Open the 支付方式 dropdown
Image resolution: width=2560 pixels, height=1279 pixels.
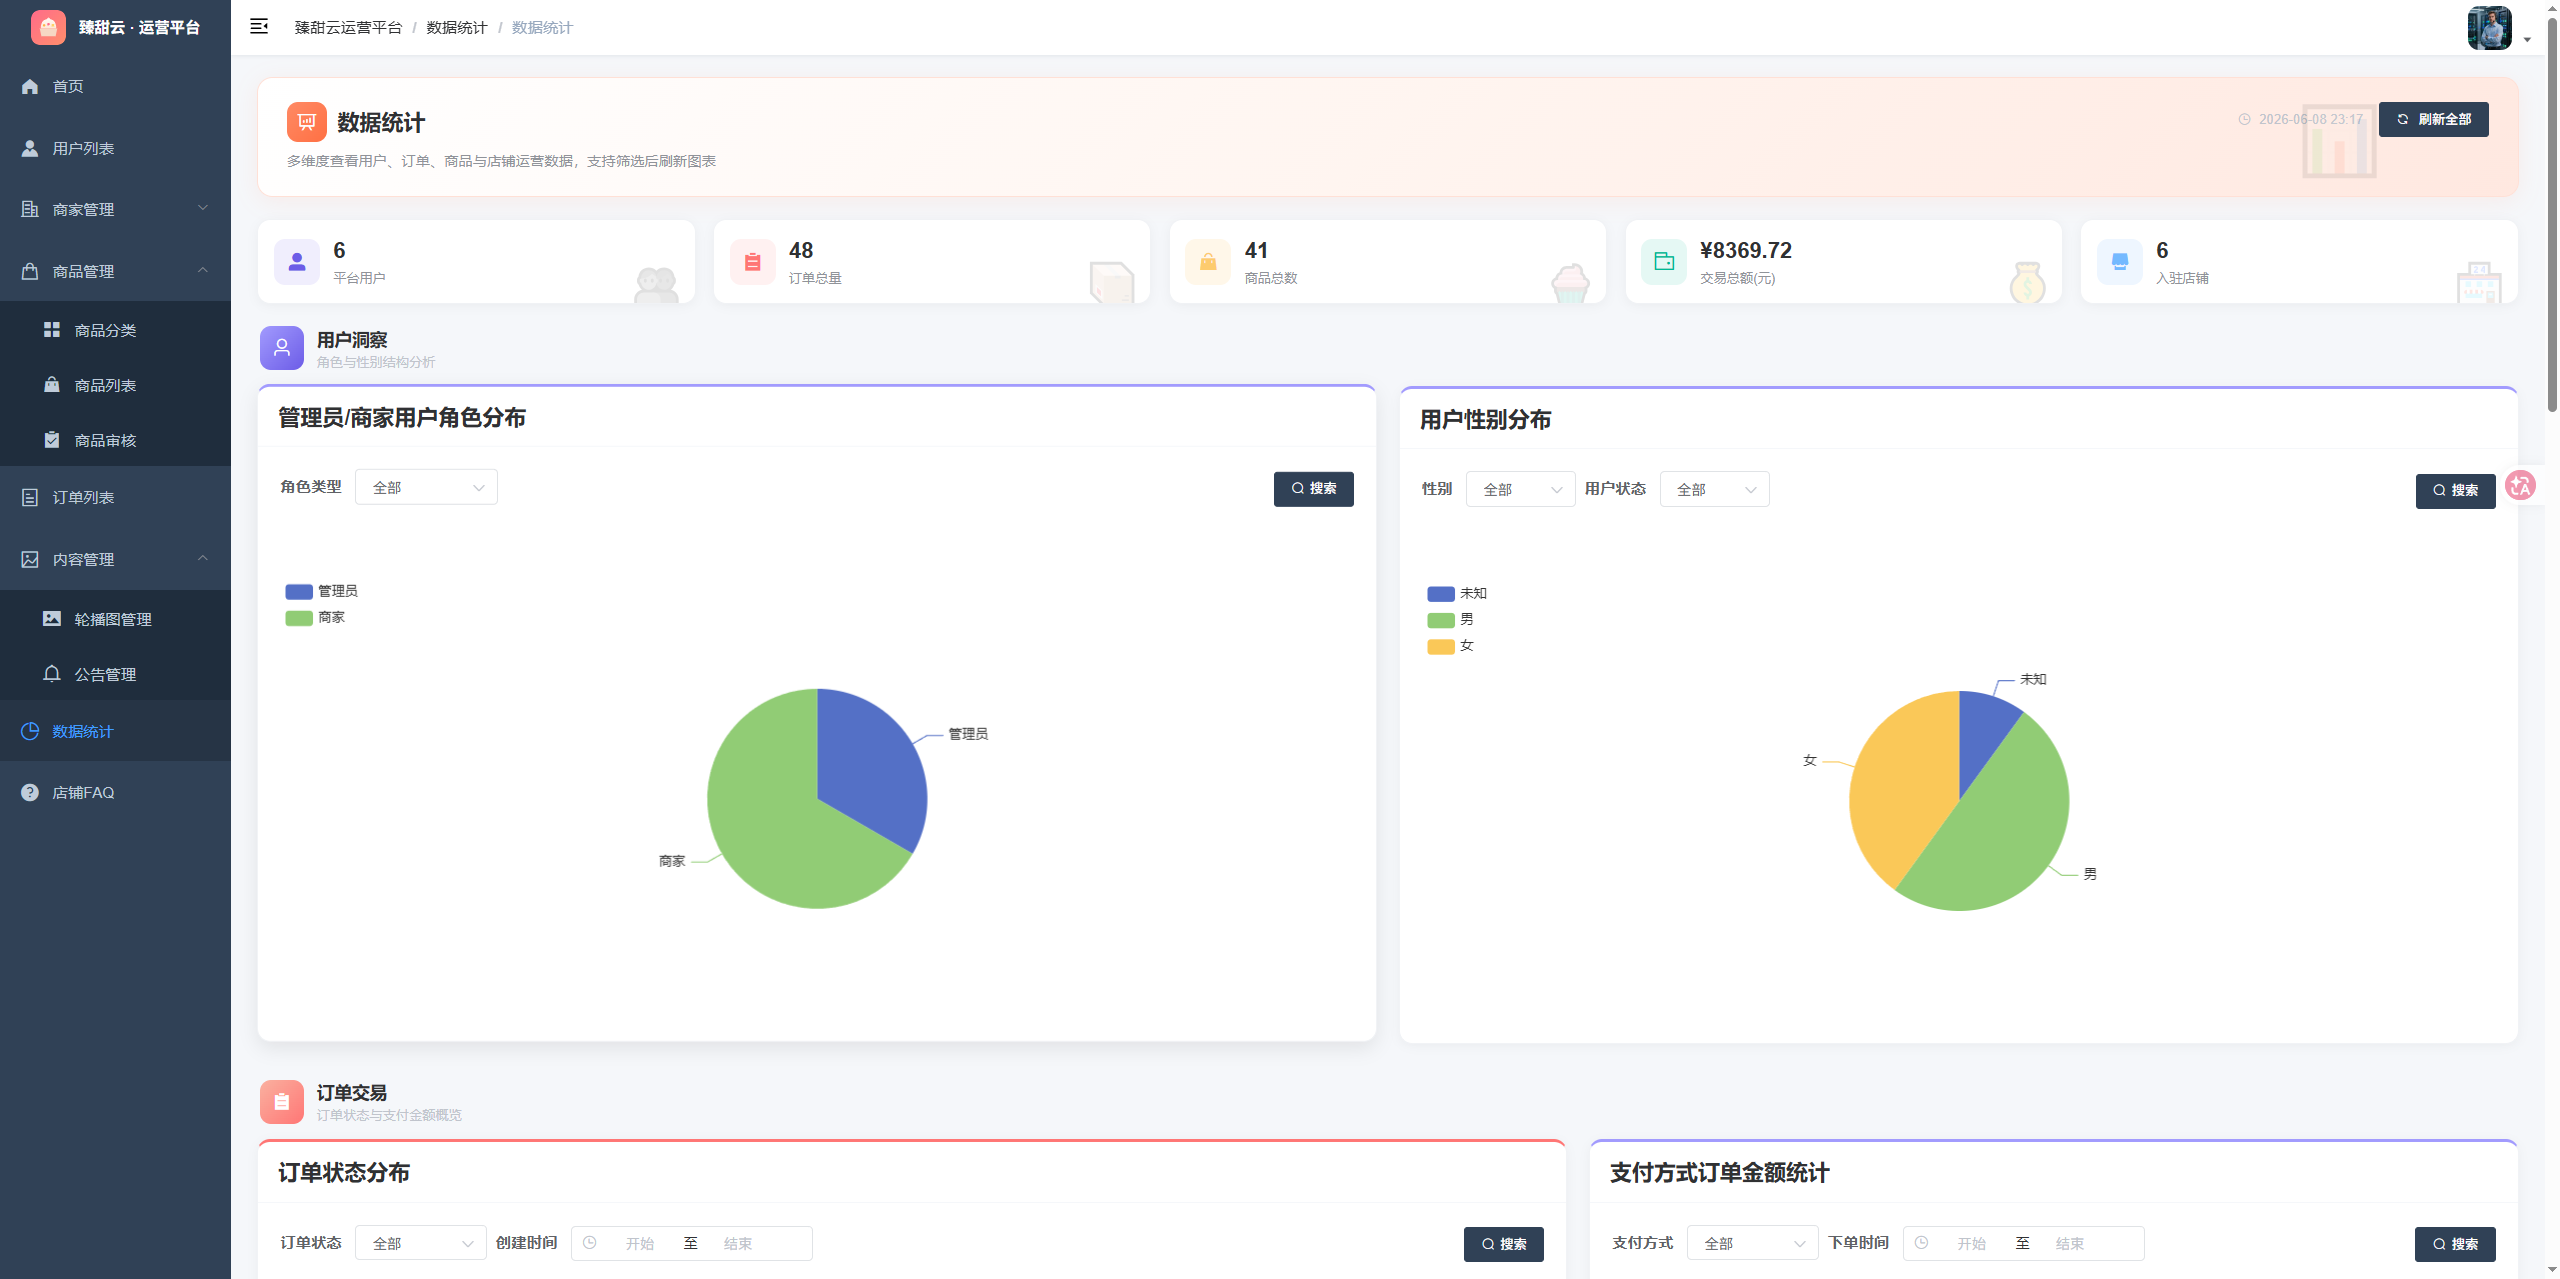pos(1752,1243)
